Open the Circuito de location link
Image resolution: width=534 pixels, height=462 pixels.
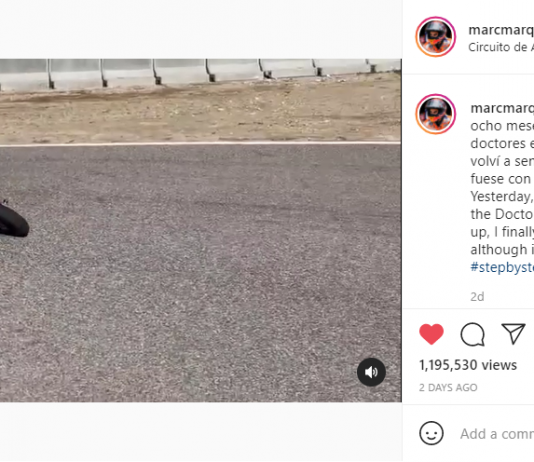[501, 47]
